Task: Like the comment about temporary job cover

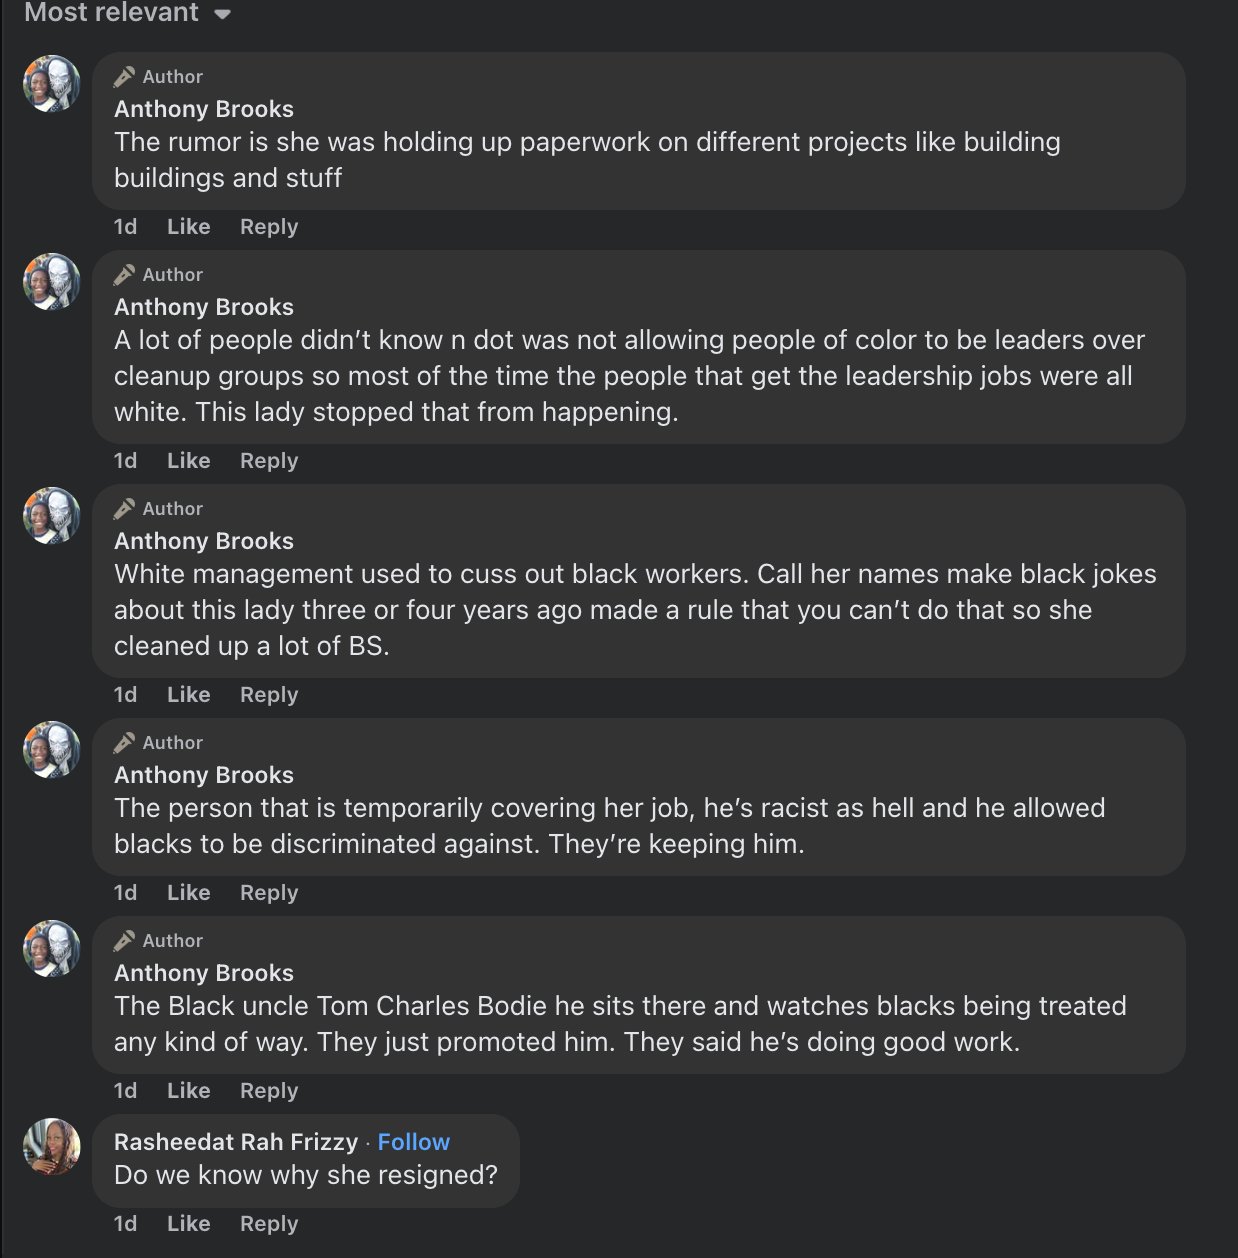Action: pos(188,893)
